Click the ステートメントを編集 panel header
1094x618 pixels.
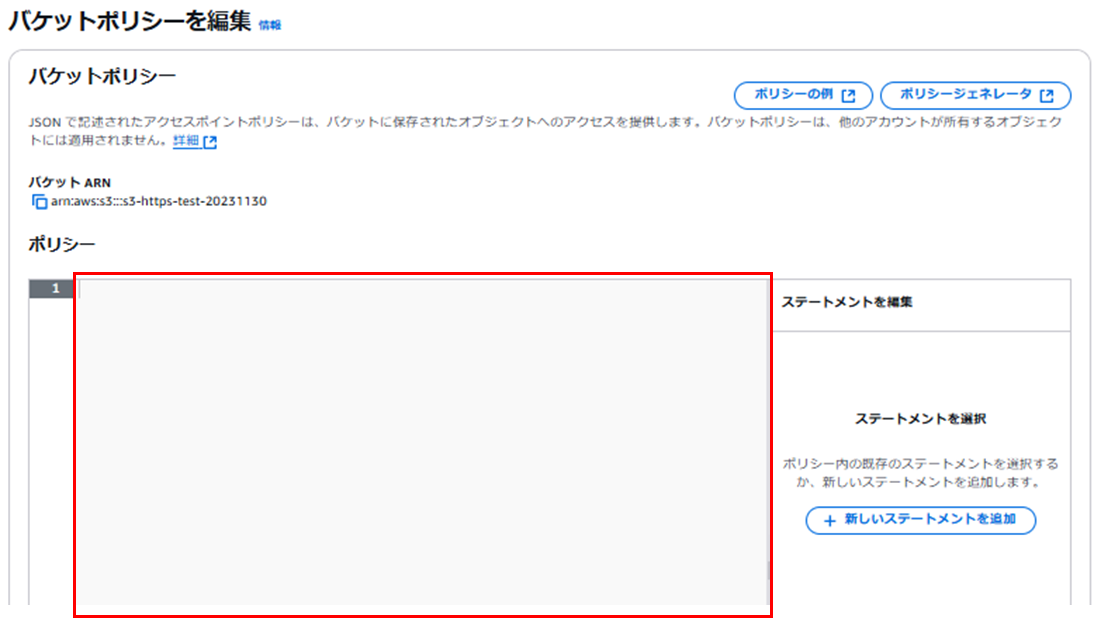click(x=846, y=302)
